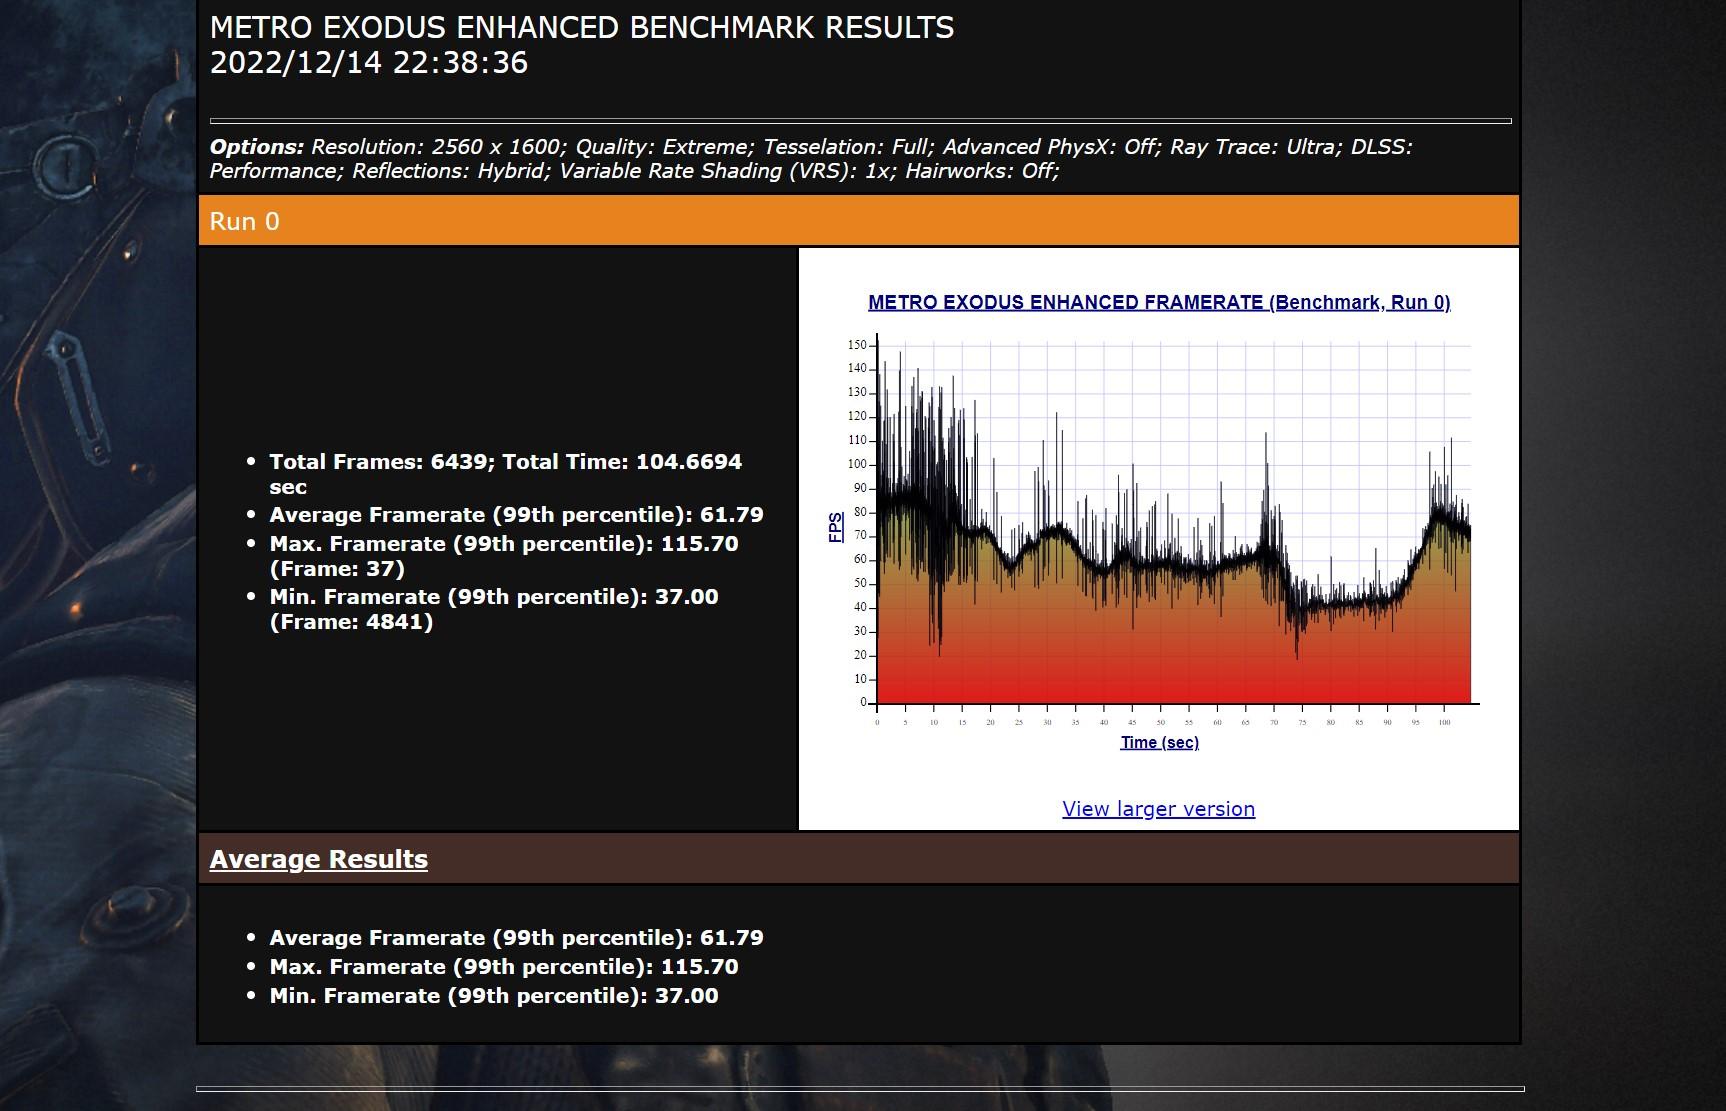Click the FPS axis label on chart
This screenshot has height=1111, width=1726.
point(836,527)
